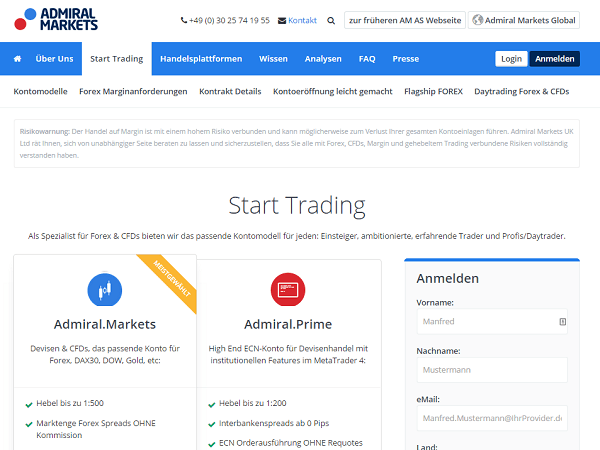
Task: Click the blue candlestick Admiral.Markets icon
Action: pyautogui.click(x=105, y=290)
